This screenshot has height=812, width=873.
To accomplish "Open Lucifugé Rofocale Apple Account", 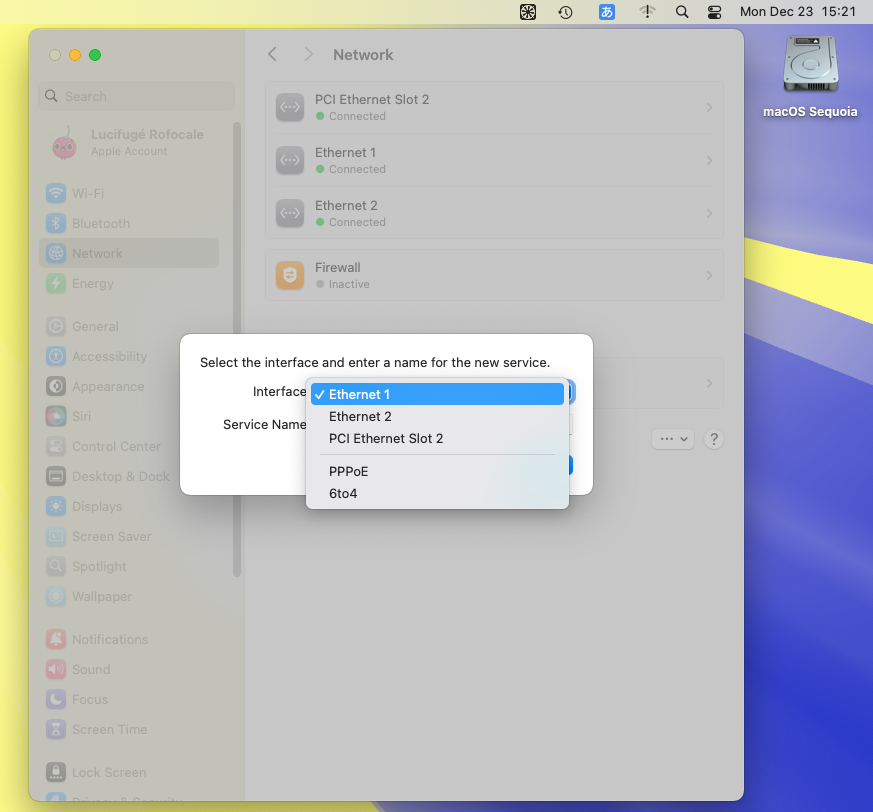I will 129,143.
